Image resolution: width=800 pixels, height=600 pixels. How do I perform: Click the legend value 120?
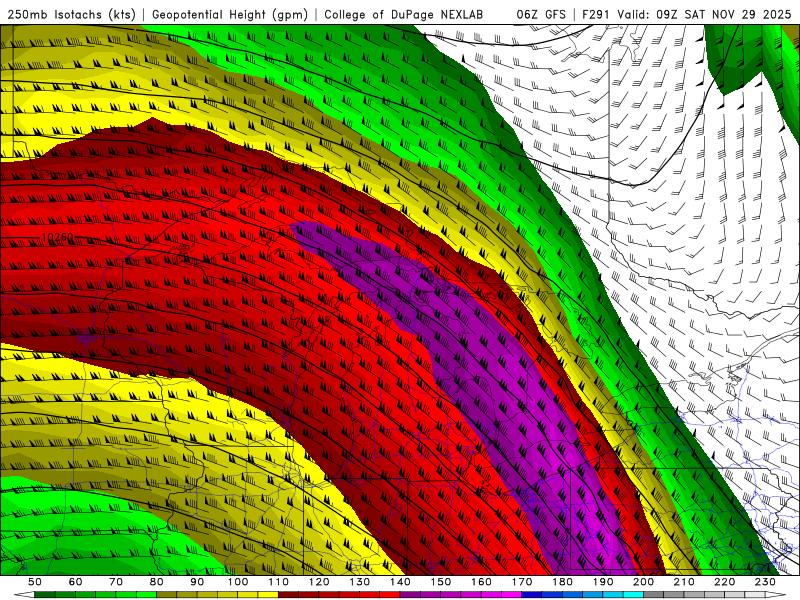pos(319,582)
